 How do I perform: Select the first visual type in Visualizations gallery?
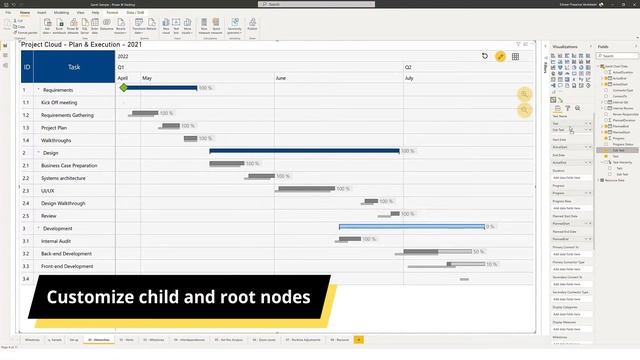tap(553, 56)
